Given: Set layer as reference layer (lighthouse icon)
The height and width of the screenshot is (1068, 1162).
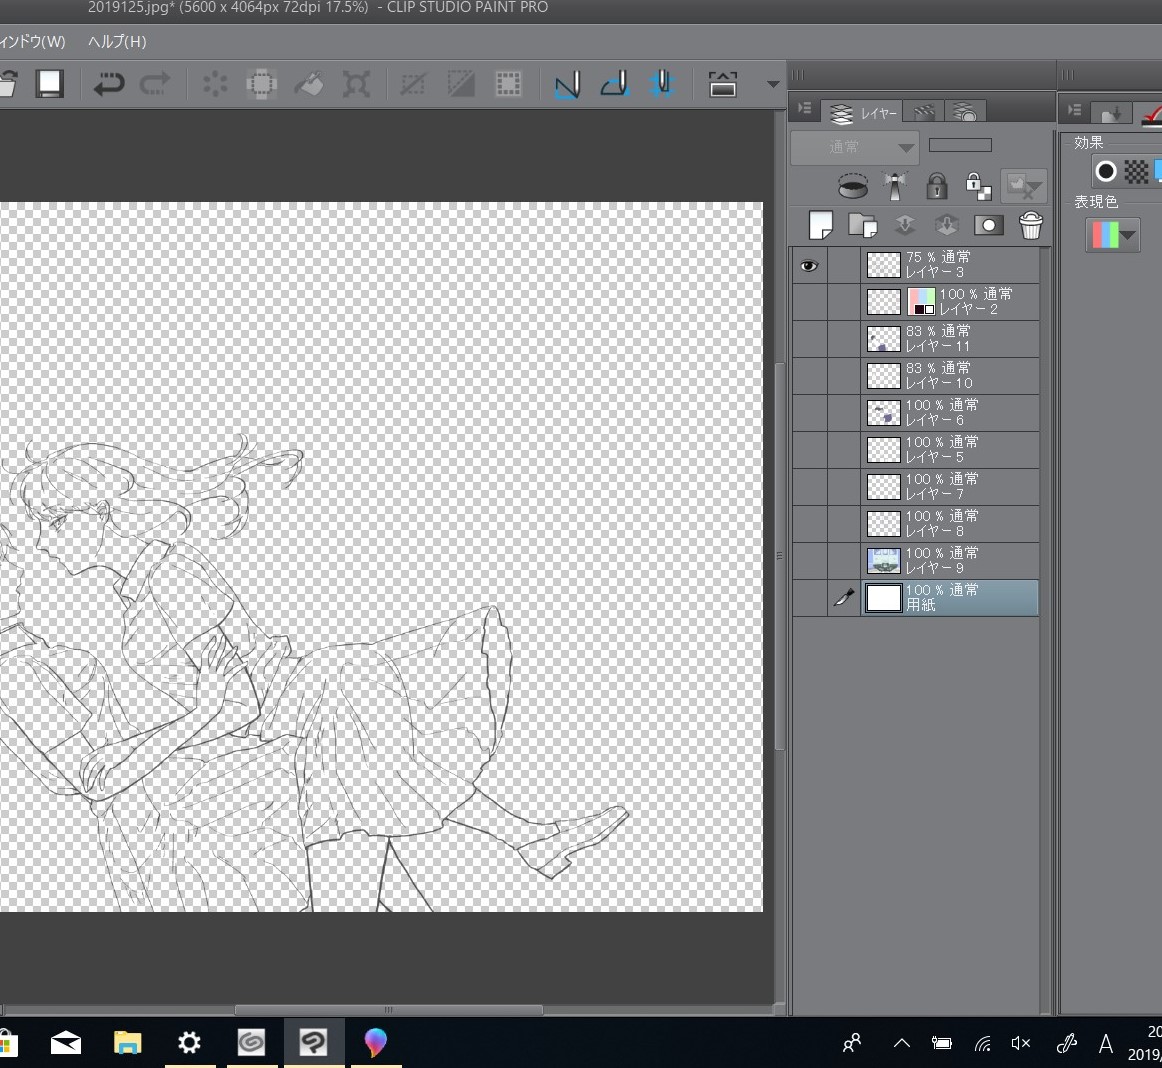Looking at the screenshot, I should pos(894,186).
